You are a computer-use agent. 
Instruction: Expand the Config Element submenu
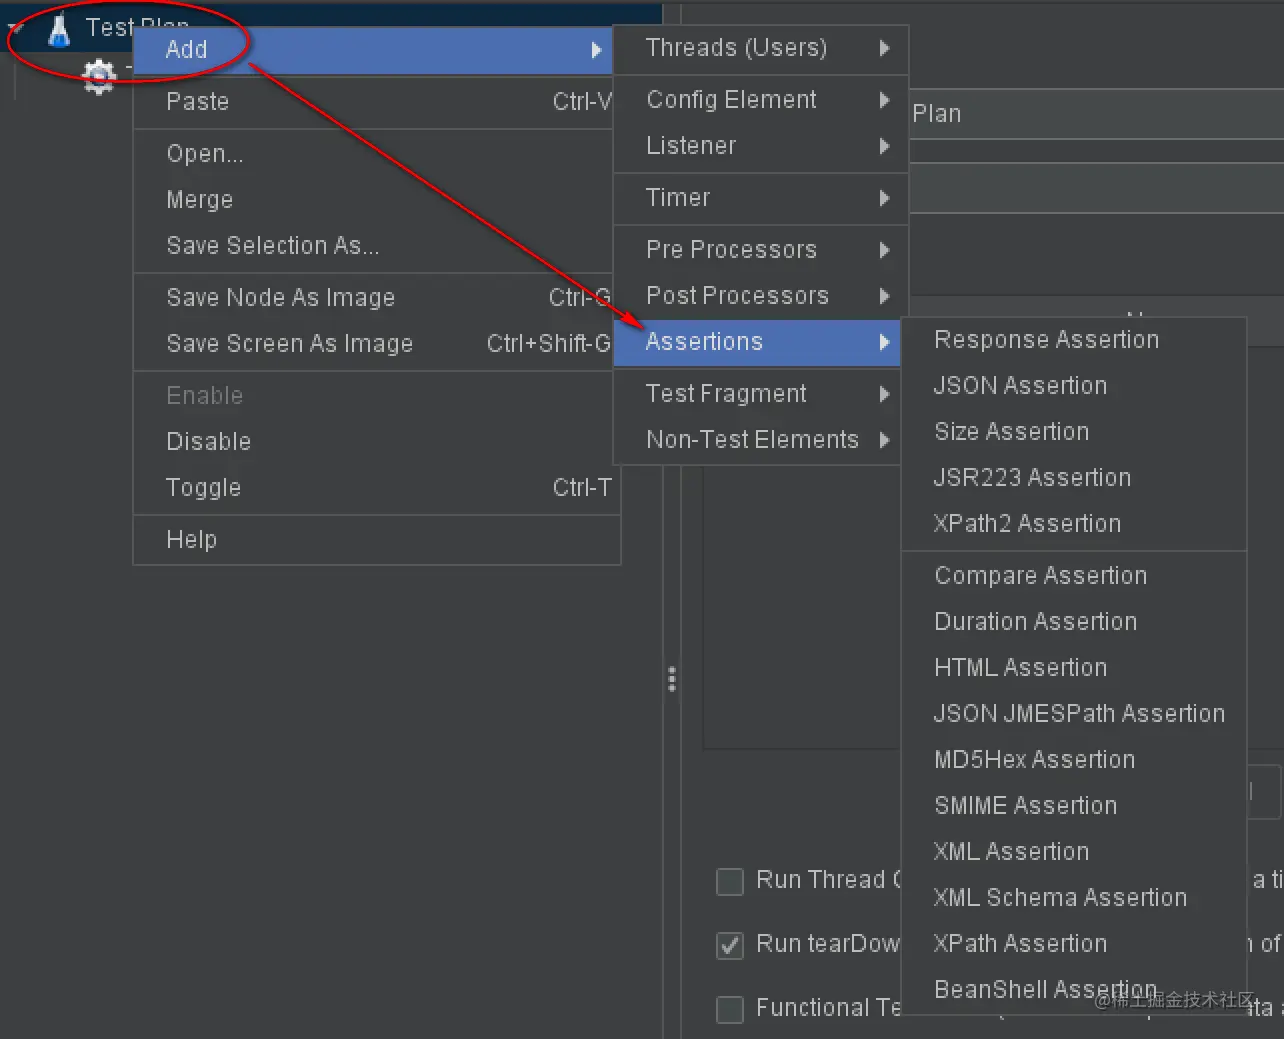pyautogui.click(x=761, y=99)
